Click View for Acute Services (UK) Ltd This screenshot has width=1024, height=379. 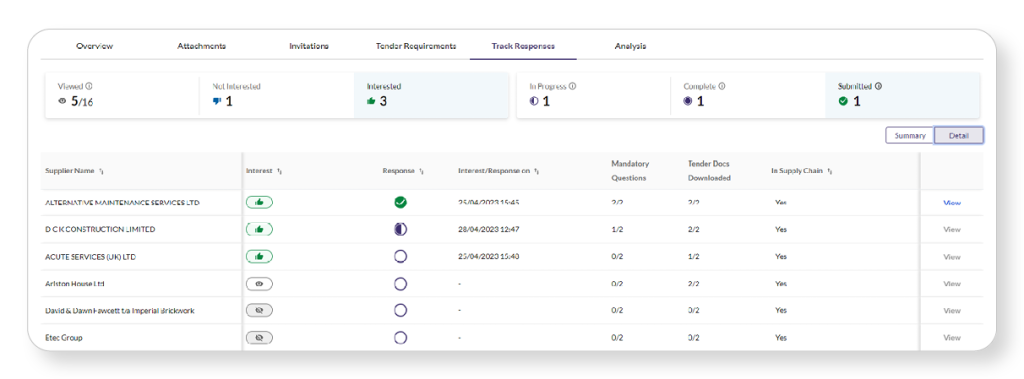pos(952,257)
